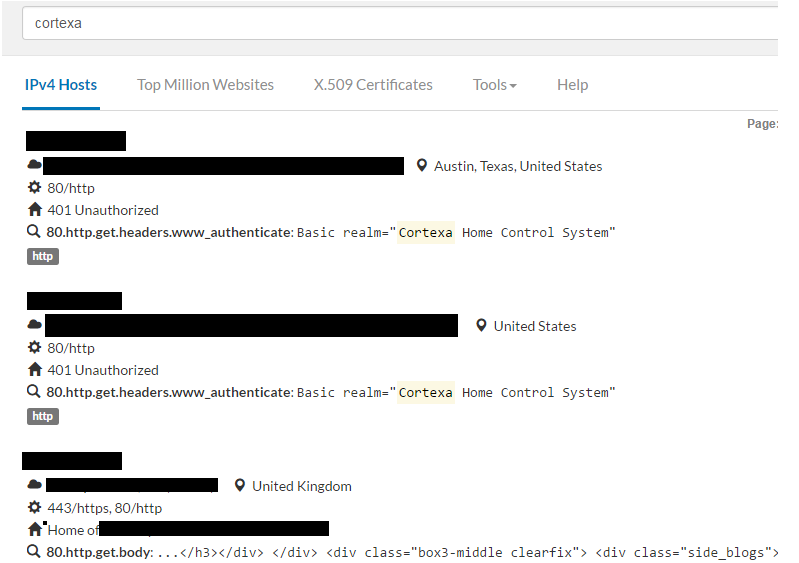799x563 pixels.
Task: Click location pin beside United Kingdom
Action: (239, 486)
